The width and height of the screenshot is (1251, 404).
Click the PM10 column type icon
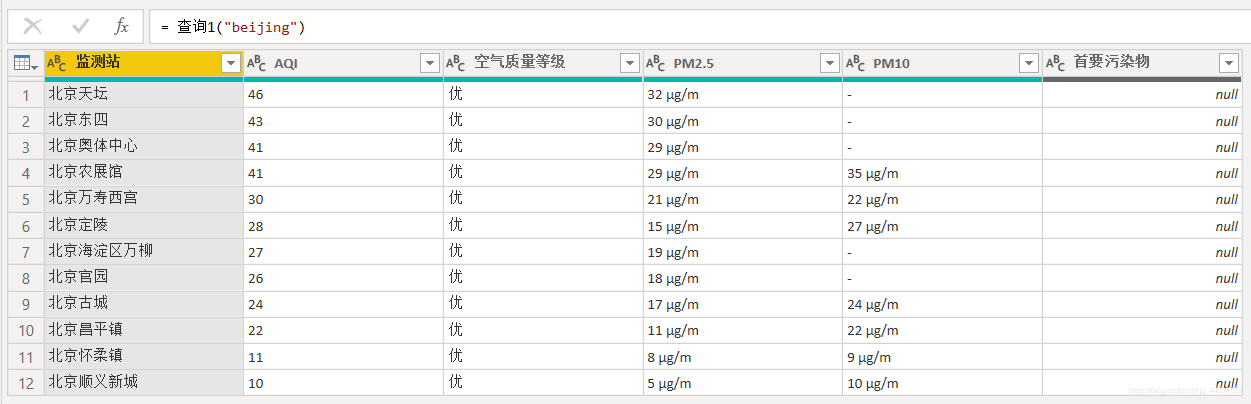click(x=856, y=63)
